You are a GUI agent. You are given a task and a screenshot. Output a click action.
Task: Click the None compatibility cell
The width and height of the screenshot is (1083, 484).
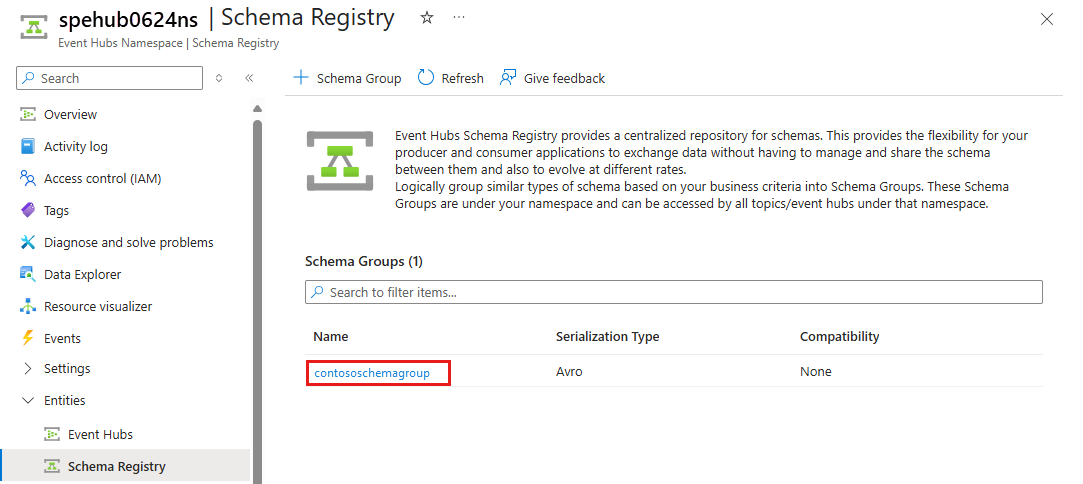pyautogui.click(x=816, y=371)
